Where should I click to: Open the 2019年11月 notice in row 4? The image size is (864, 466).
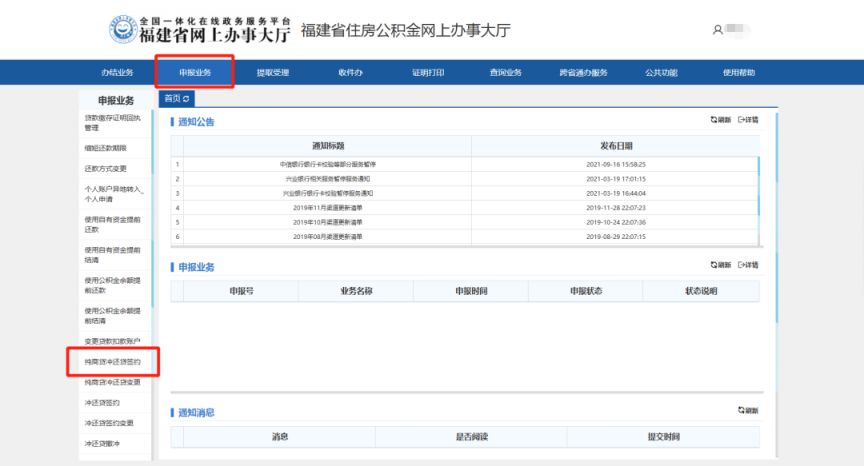(328, 208)
